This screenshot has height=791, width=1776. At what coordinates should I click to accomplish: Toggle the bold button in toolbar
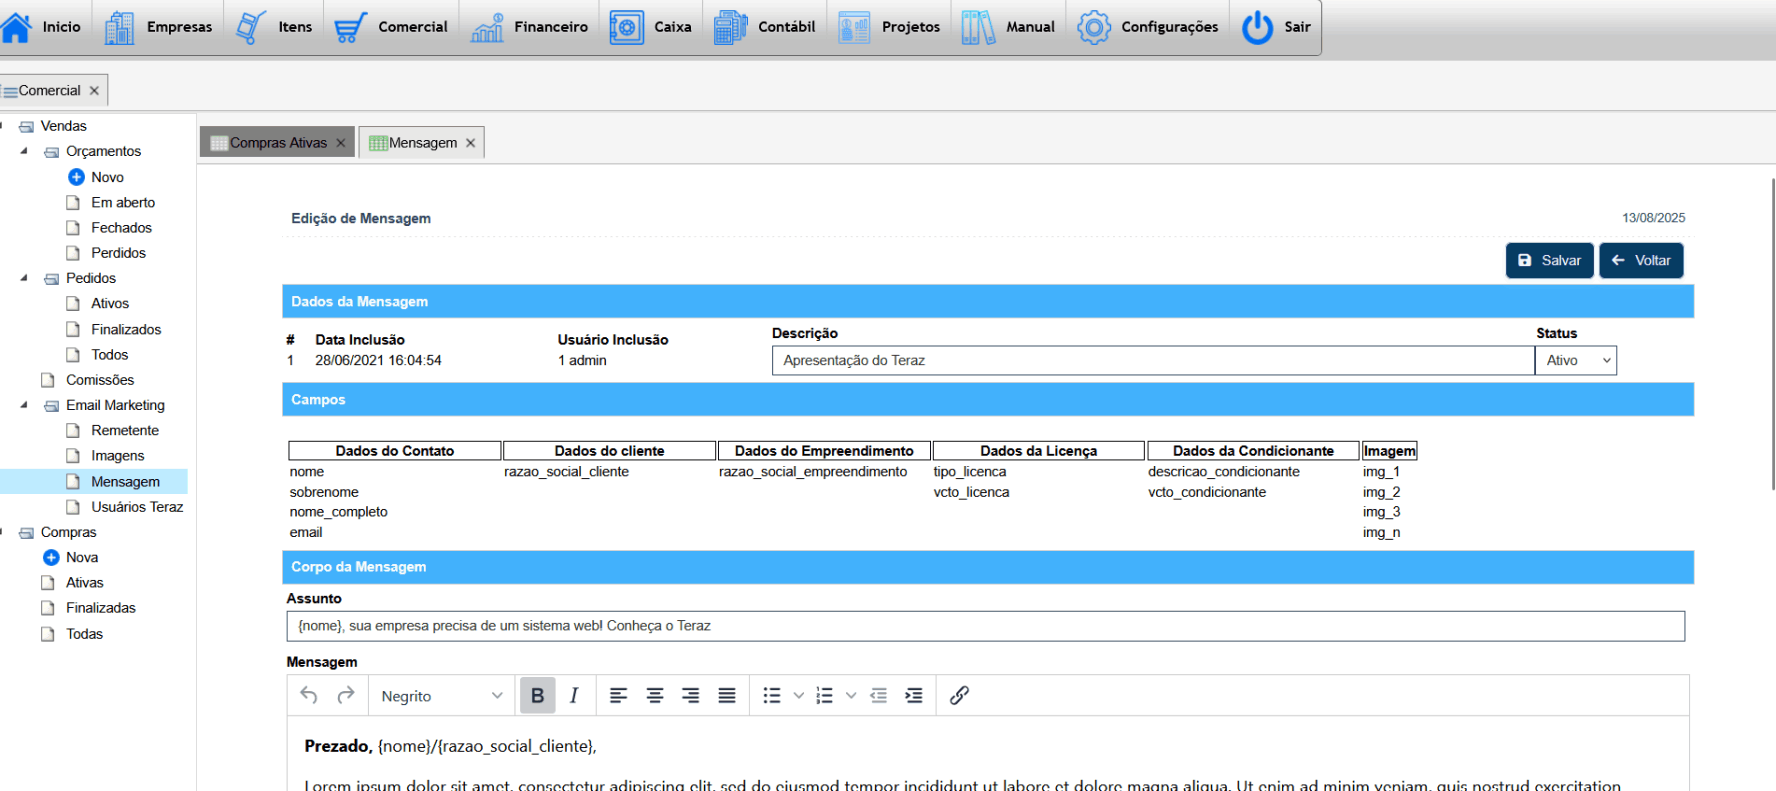pos(537,695)
